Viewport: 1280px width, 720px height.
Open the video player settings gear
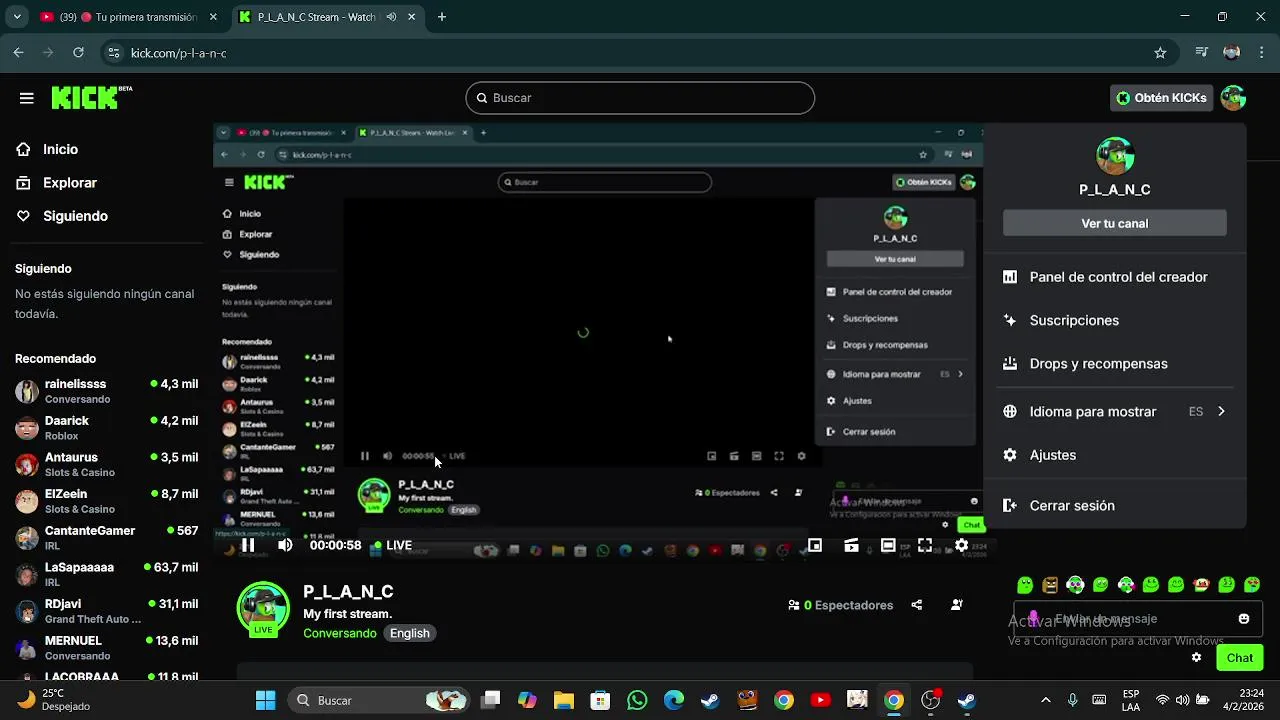pos(961,545)
